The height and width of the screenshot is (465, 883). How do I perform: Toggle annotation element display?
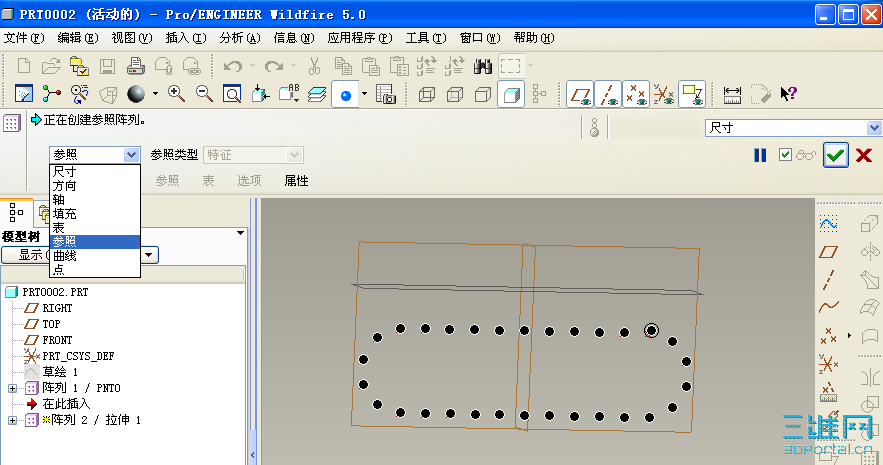[692, 94]
